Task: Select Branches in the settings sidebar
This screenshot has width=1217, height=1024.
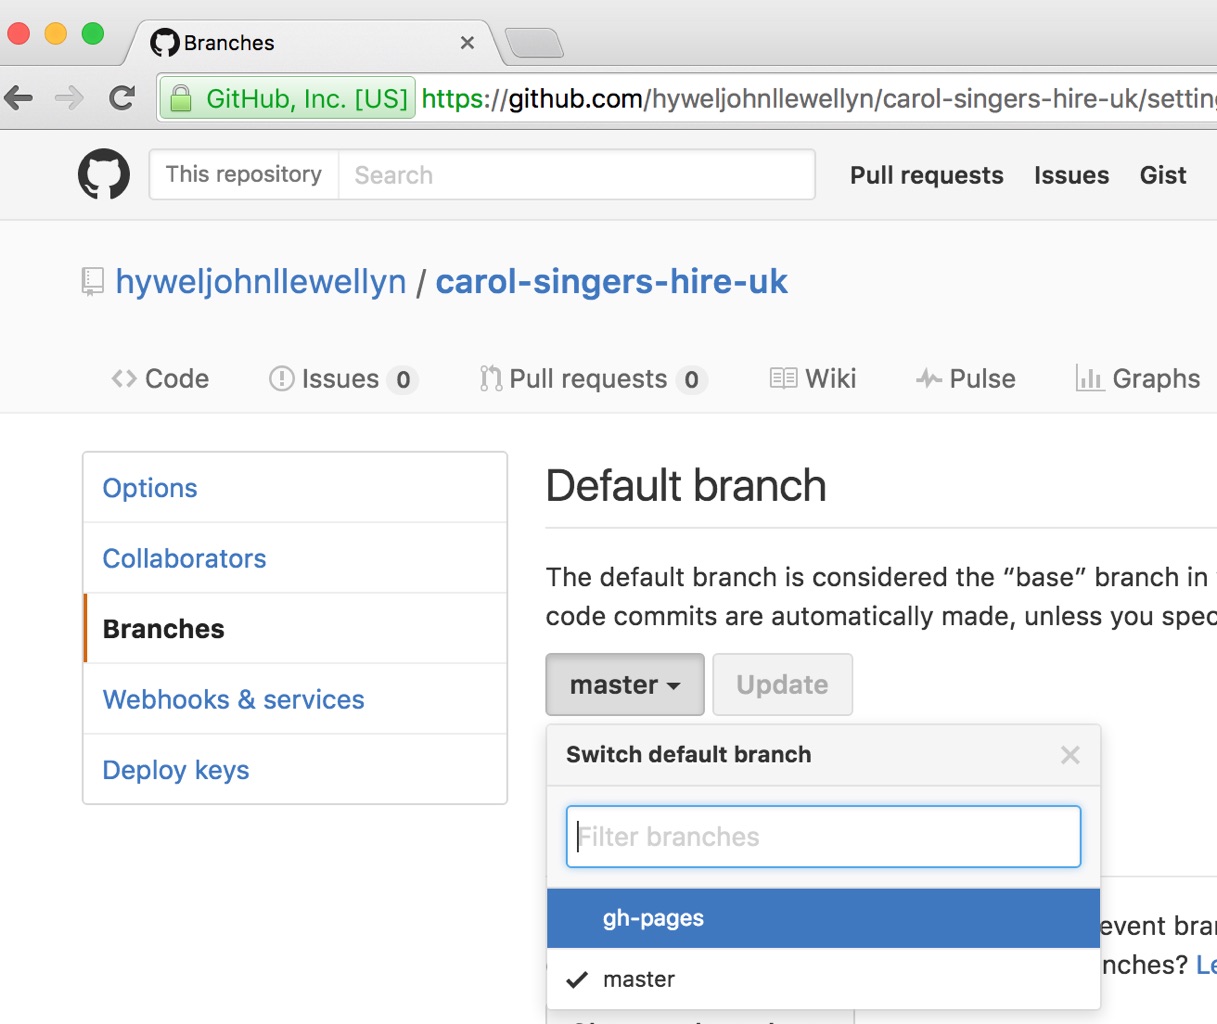Action: [295, 629]
